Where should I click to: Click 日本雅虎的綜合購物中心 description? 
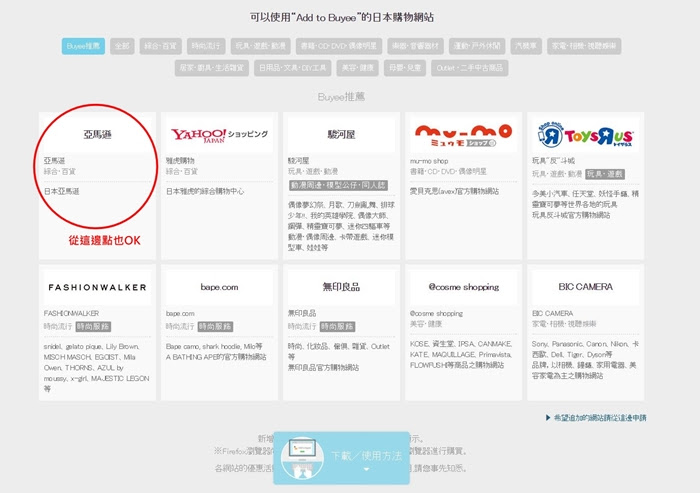coord(205,192)
